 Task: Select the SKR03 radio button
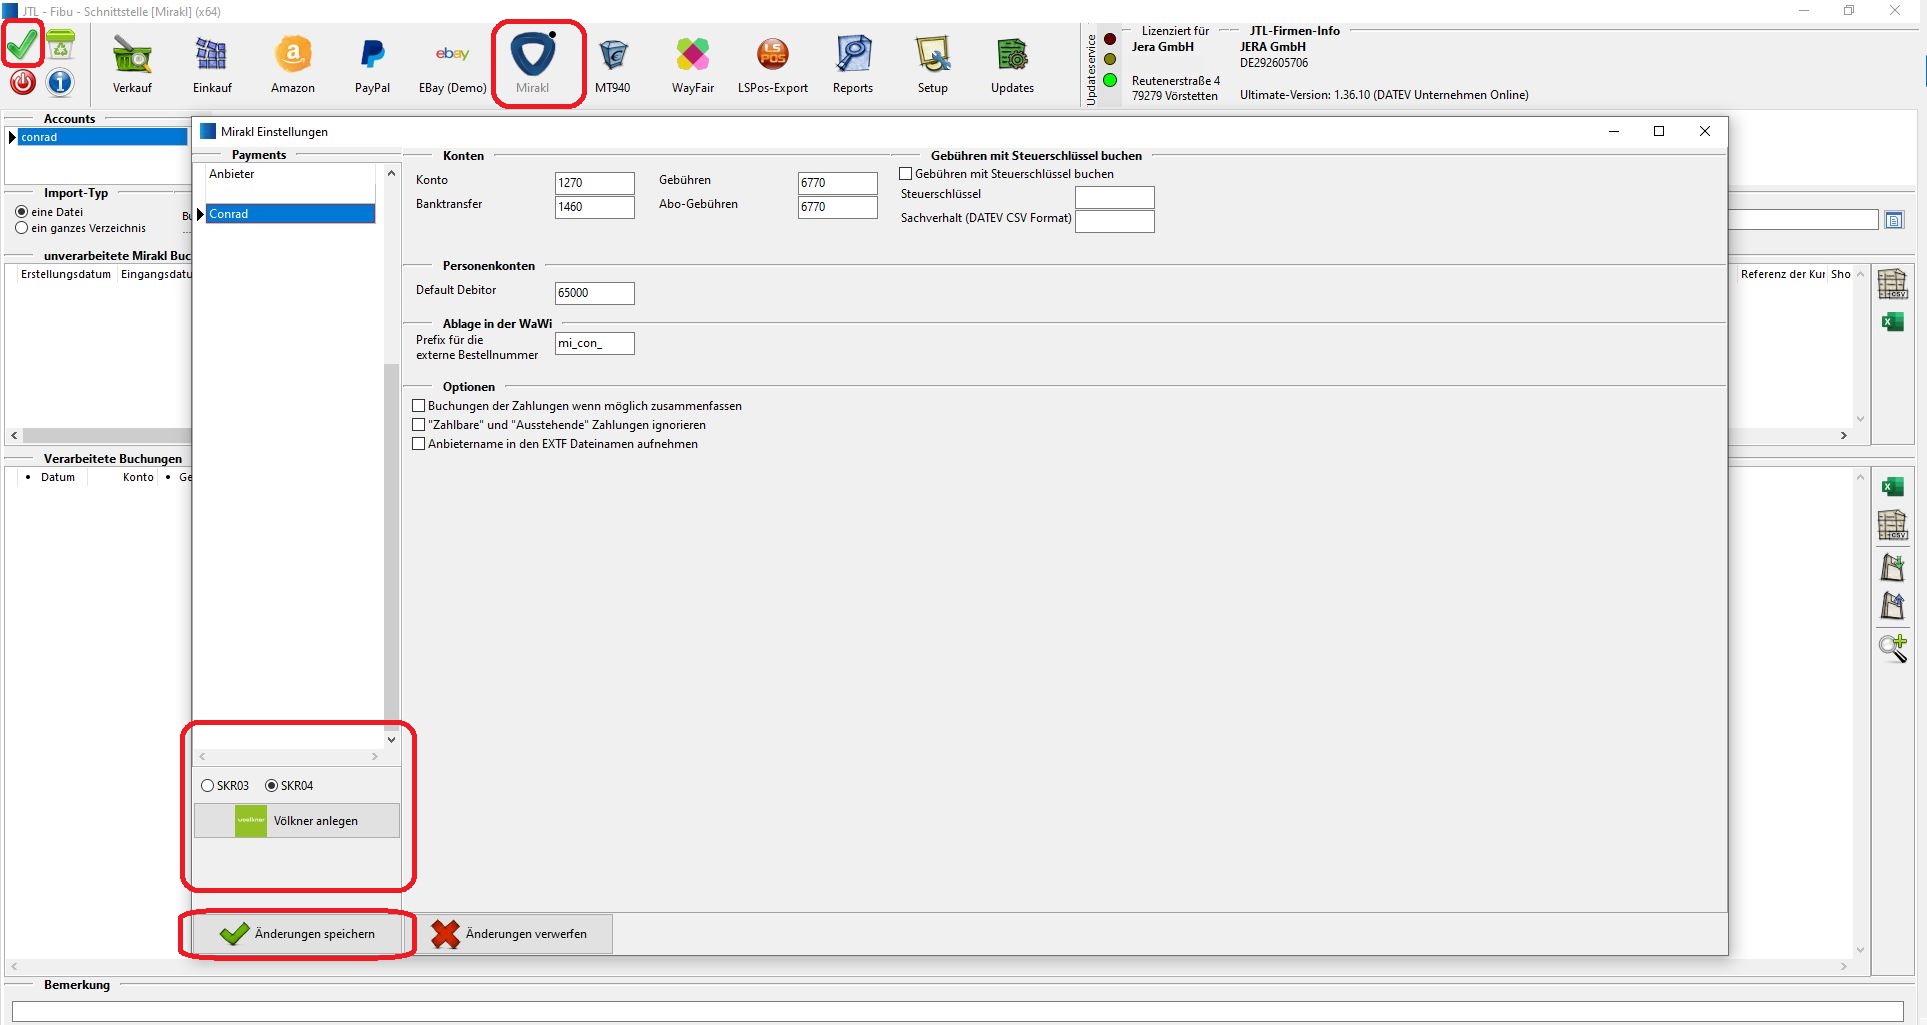point(208,786)
